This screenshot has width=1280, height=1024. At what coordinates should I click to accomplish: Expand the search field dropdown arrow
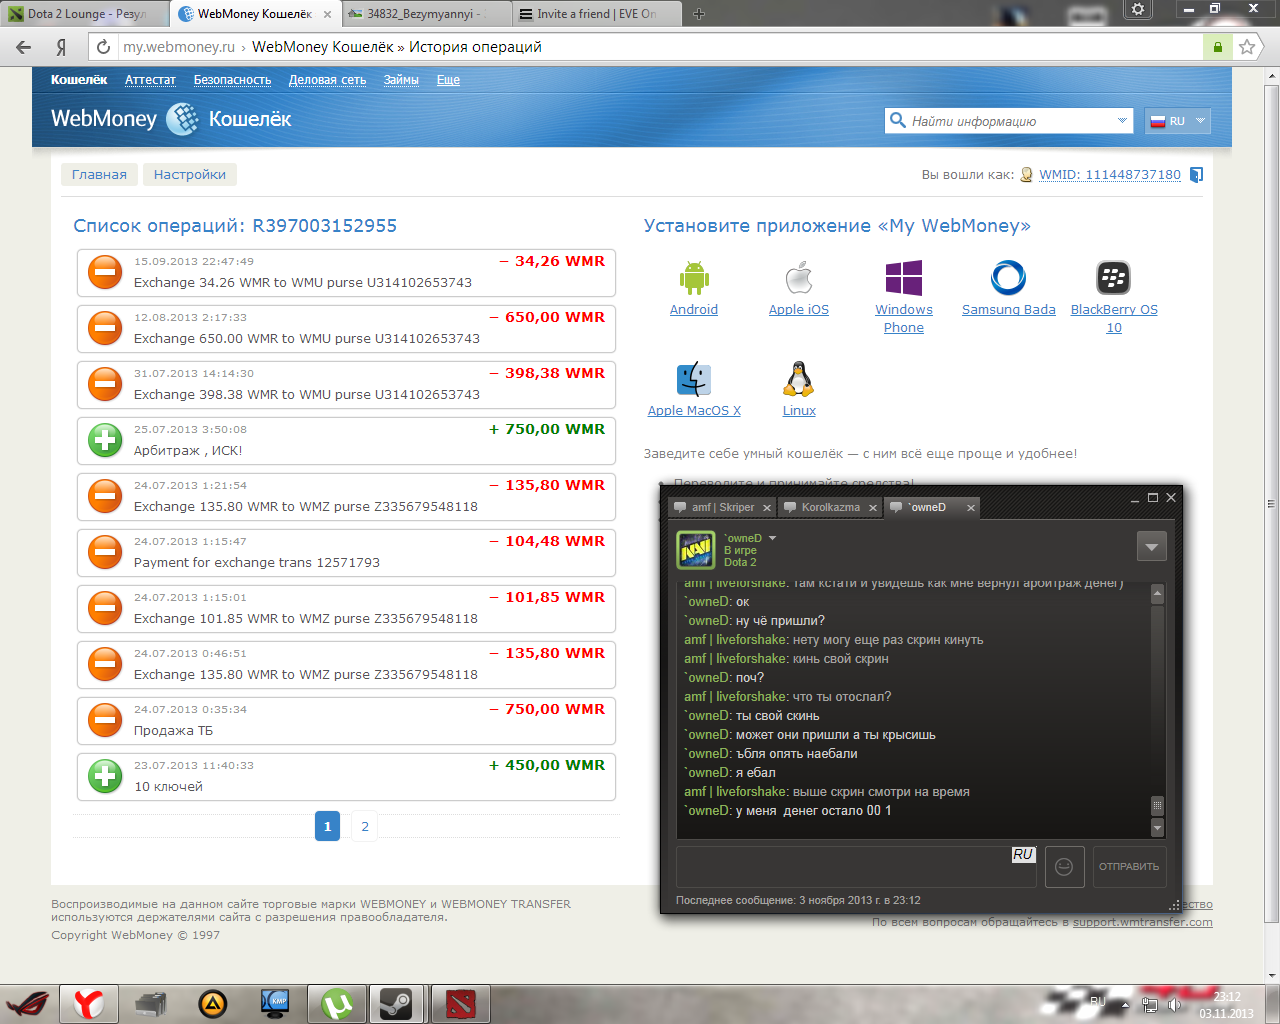point(1122,121)
